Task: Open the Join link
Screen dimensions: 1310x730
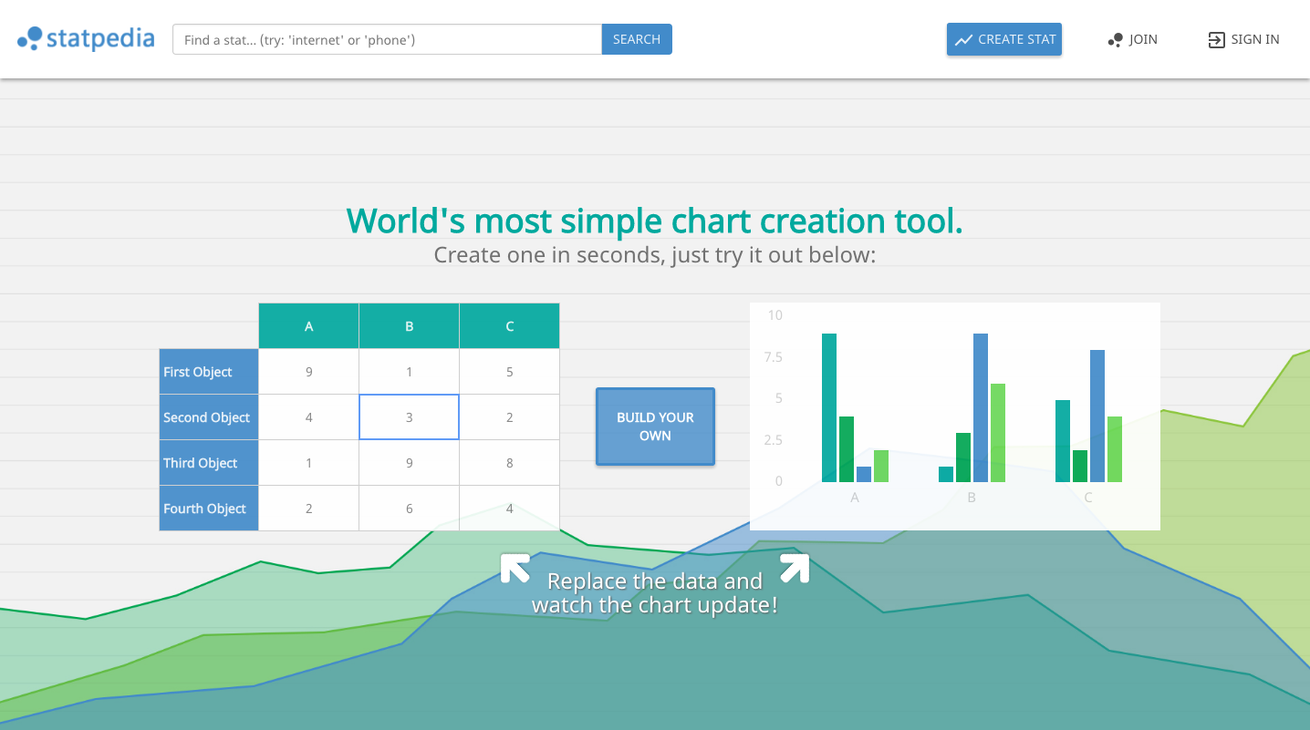Action: [x=1133, y=39]
